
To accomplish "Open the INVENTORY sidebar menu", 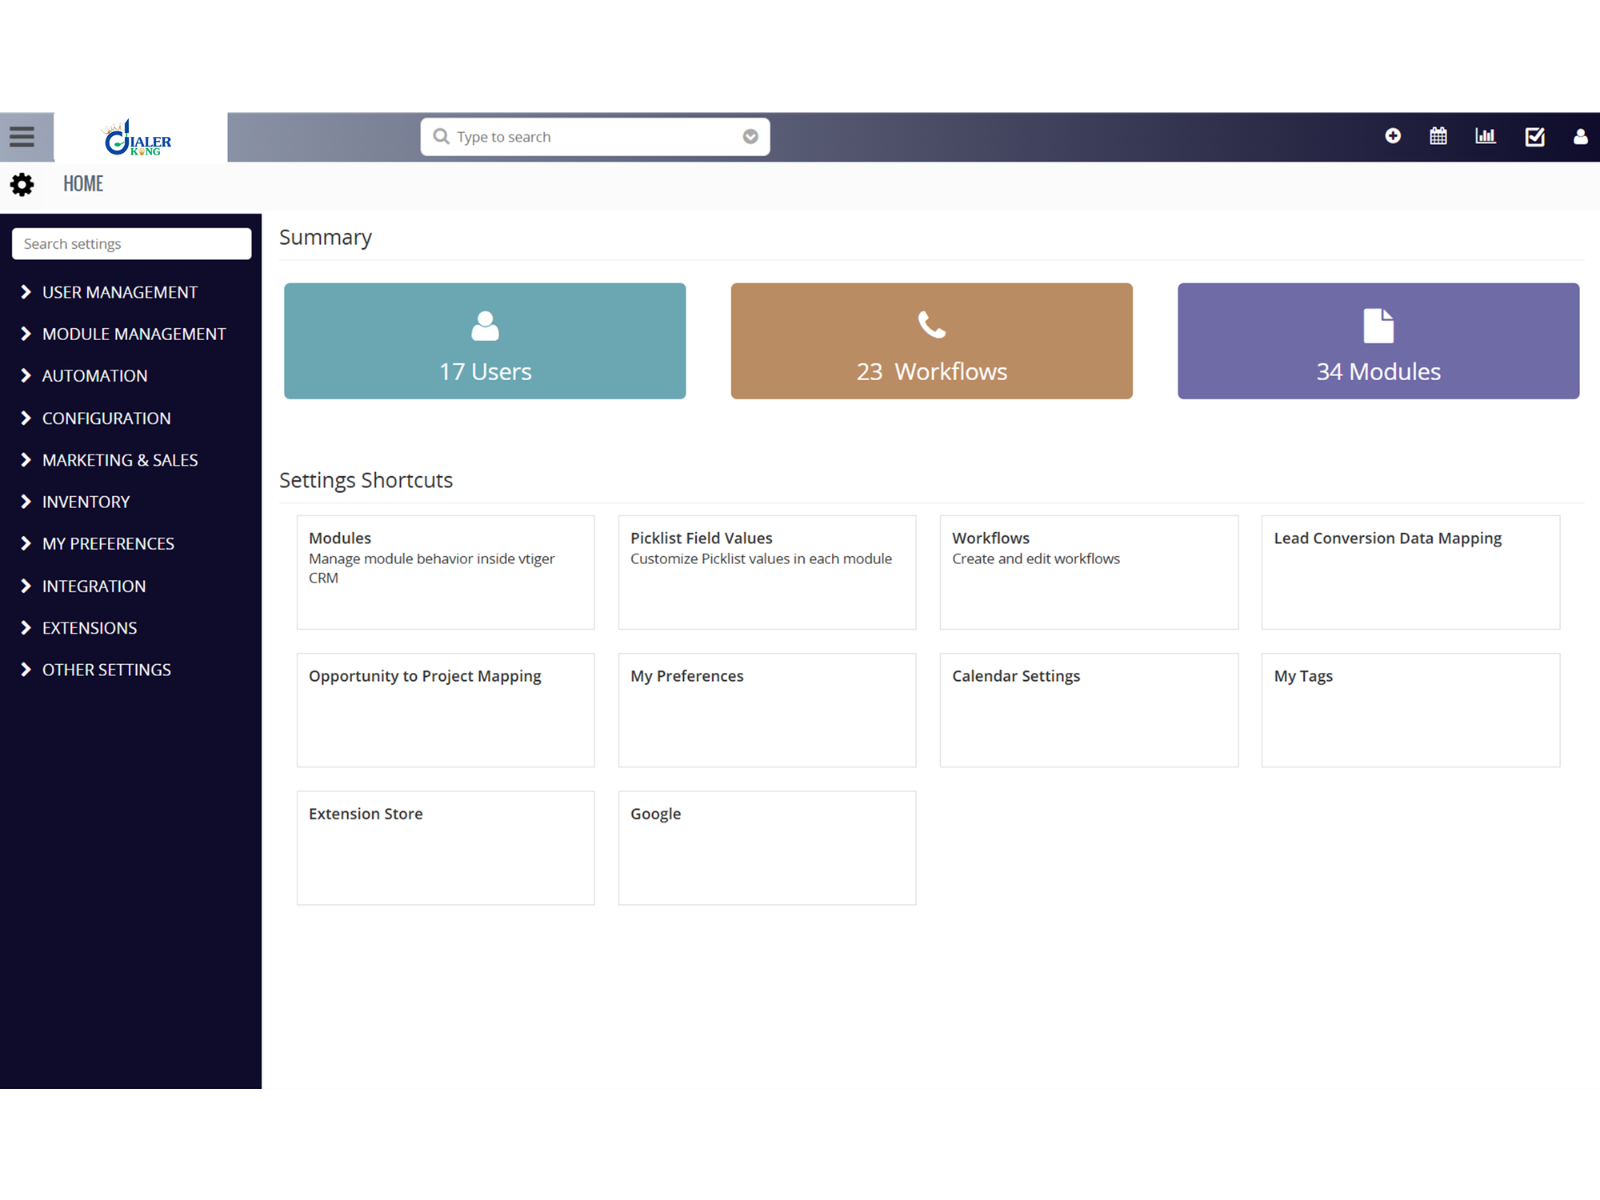I will [86, 501].
